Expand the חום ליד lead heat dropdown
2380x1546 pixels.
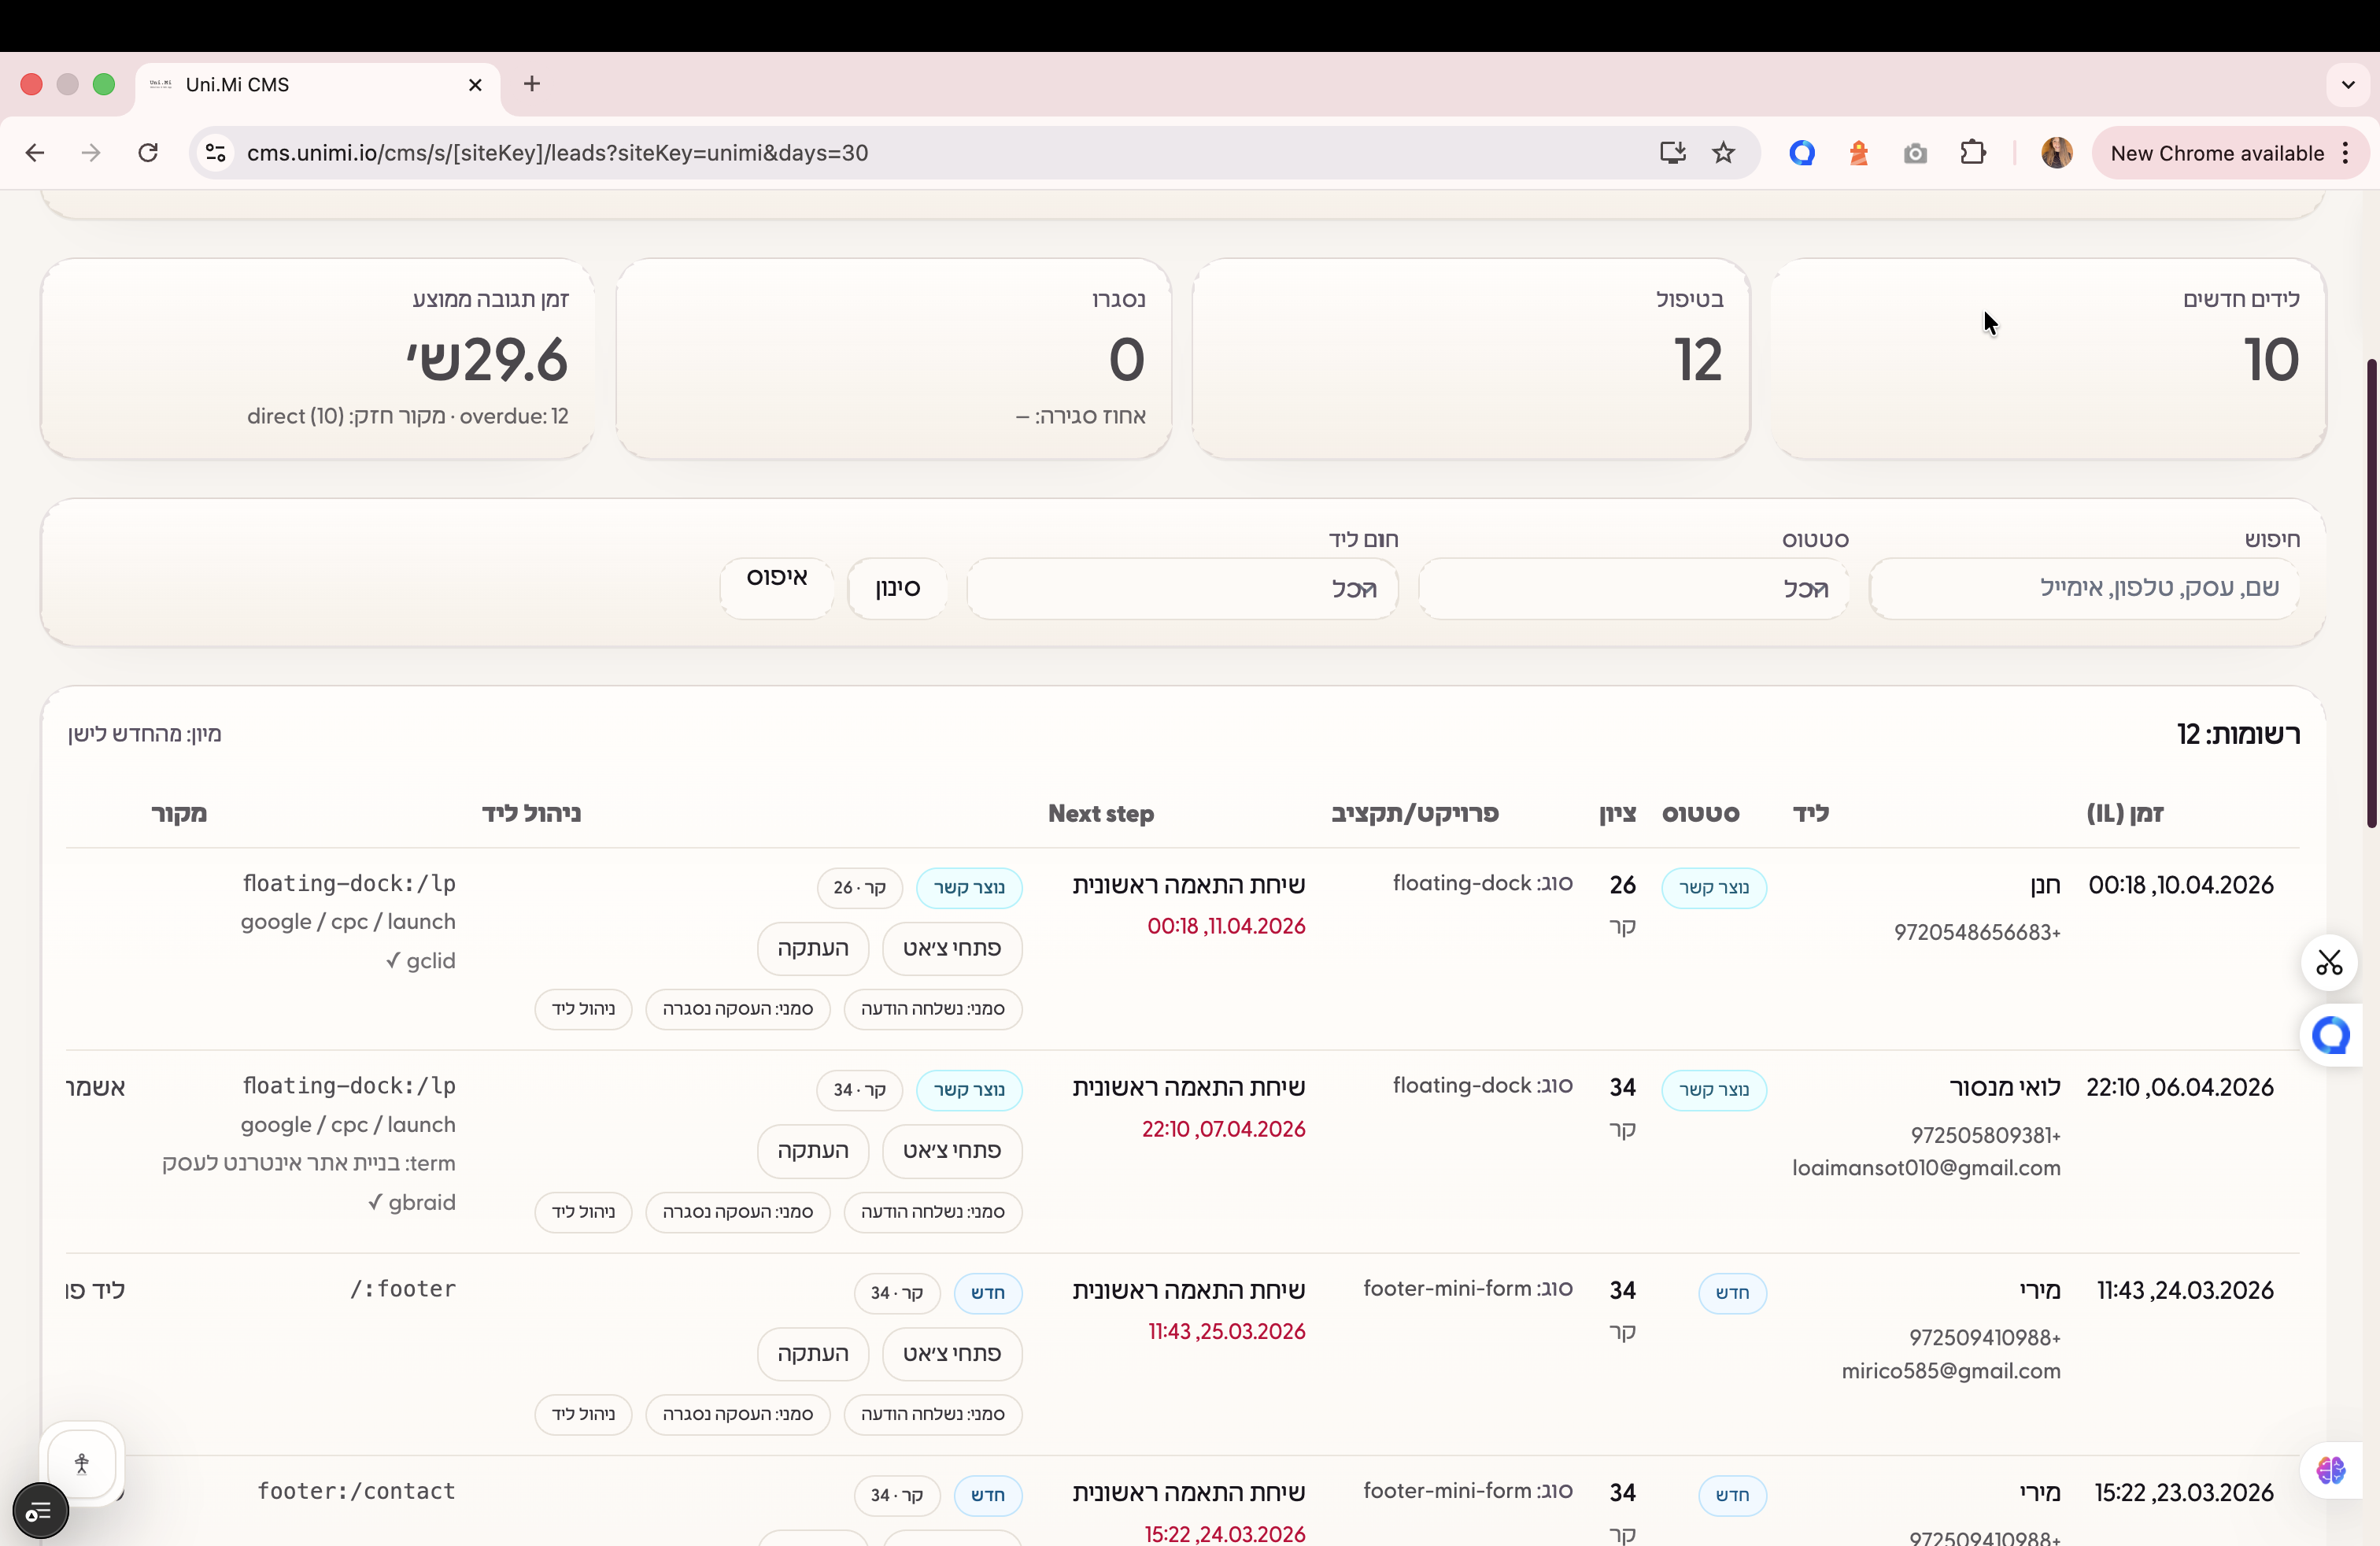pyautogui.click(x=1182, y=589)
